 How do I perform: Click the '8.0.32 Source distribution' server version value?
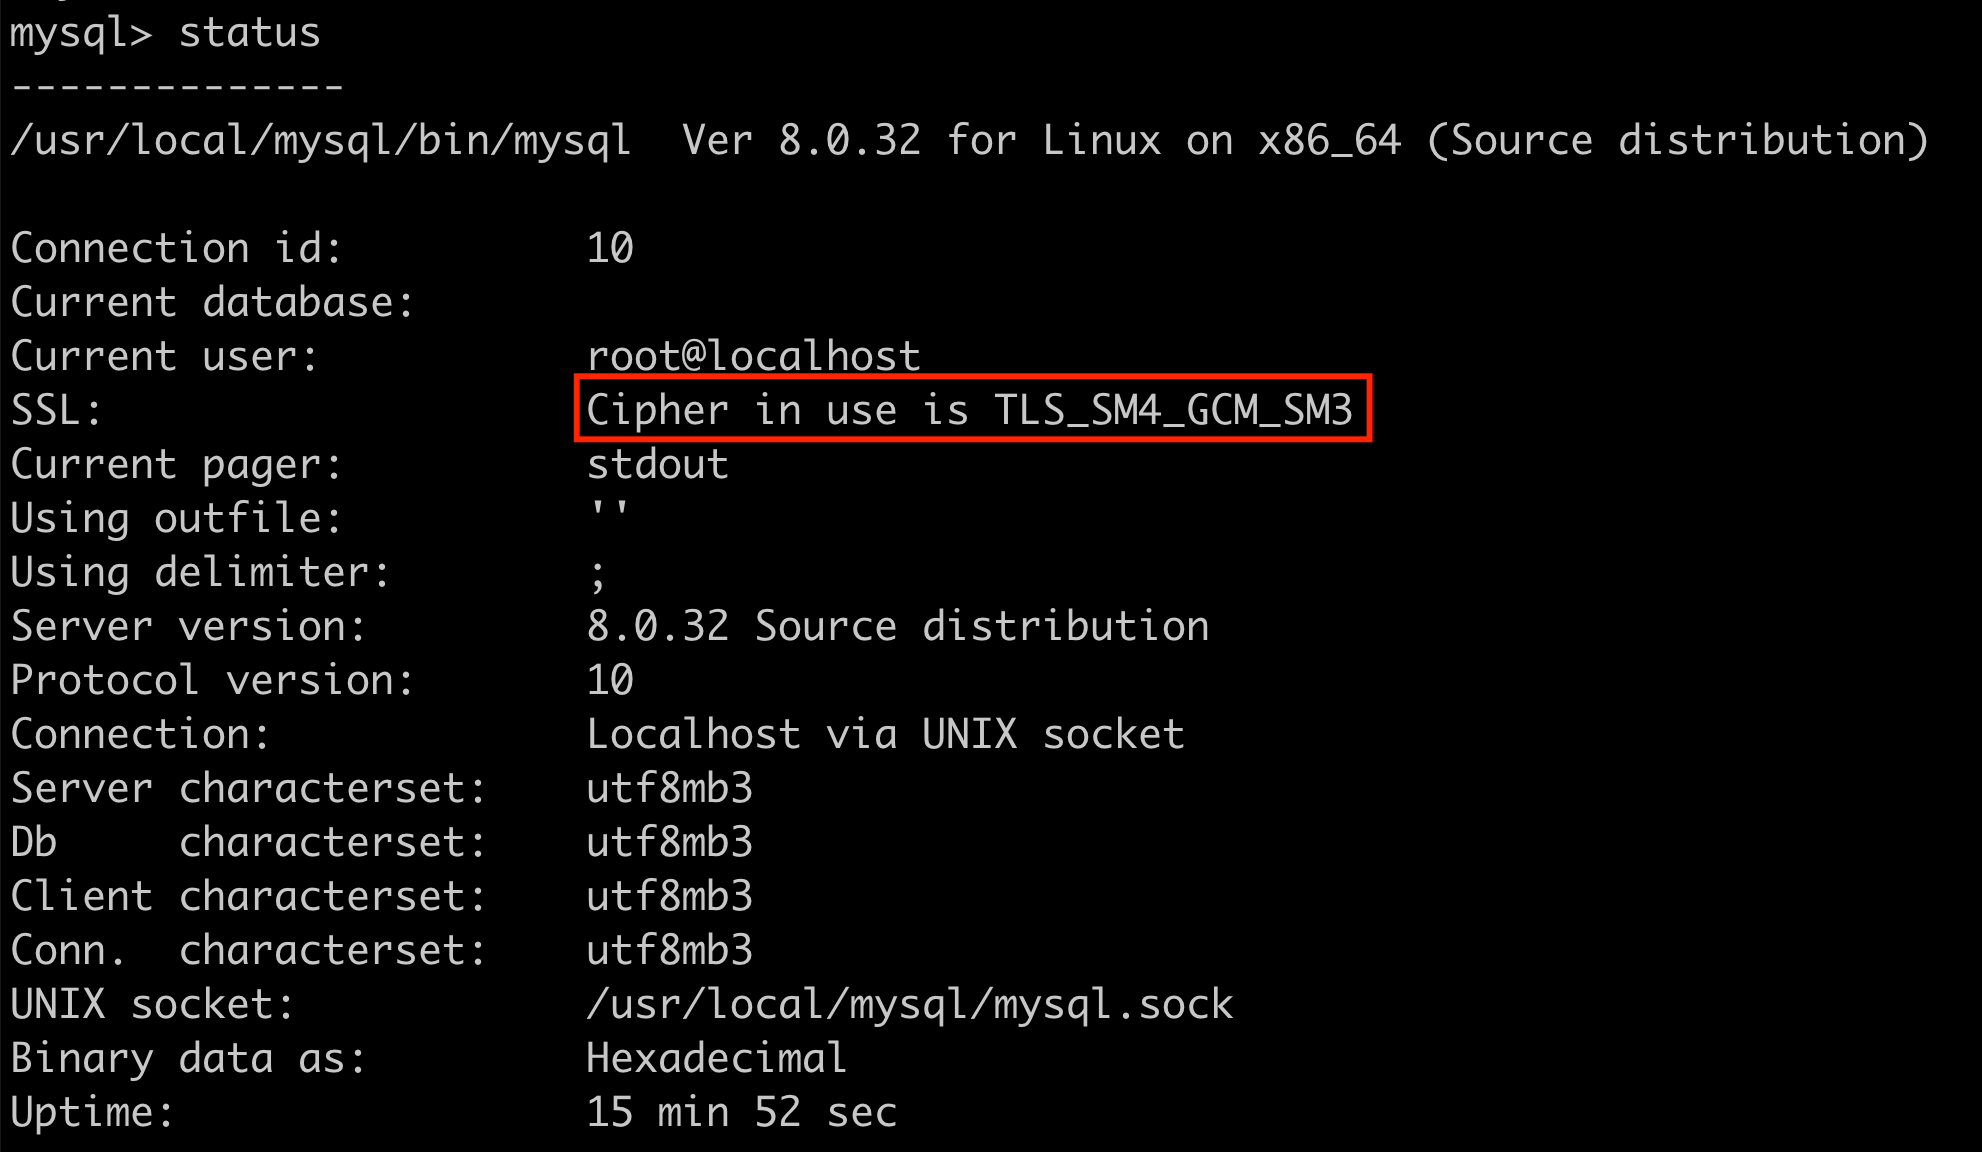[897, 626]
